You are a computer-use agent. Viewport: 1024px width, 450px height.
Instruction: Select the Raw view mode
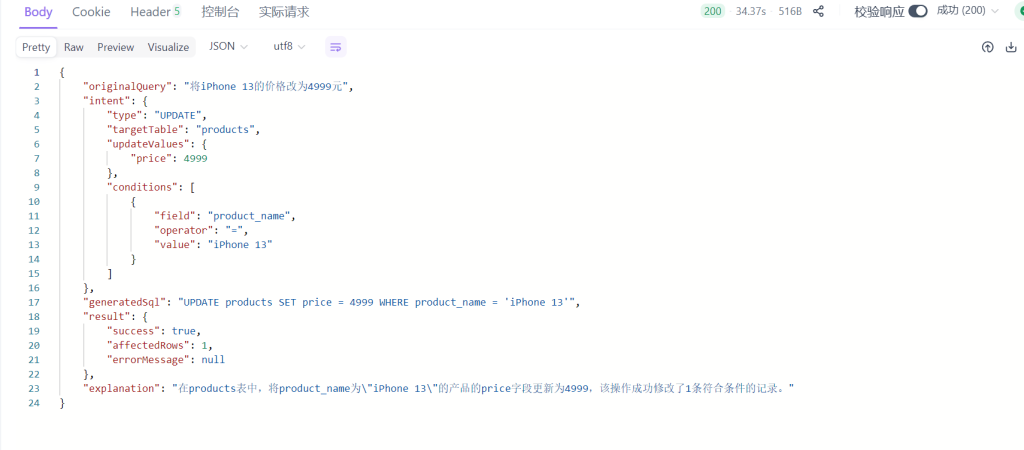click(74, 47)
